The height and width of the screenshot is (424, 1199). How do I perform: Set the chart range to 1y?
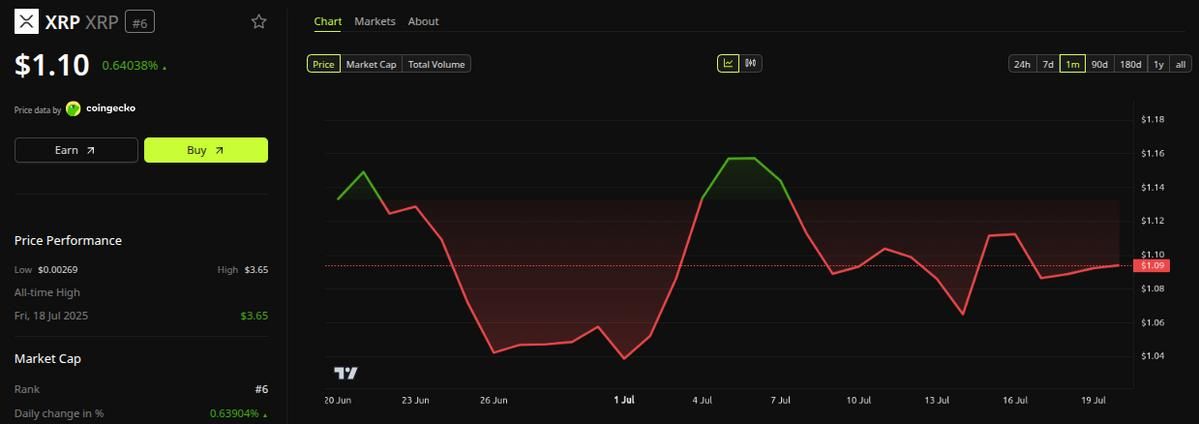click(x=1158, y=64)
